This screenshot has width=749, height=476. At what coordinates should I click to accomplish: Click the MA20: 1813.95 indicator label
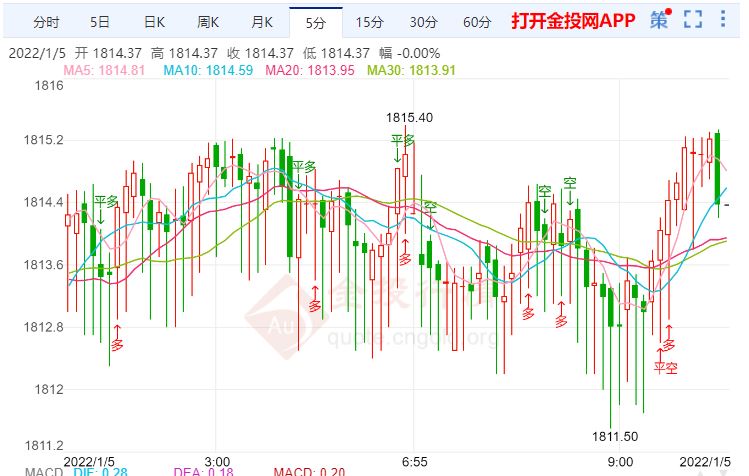(310, 70)
